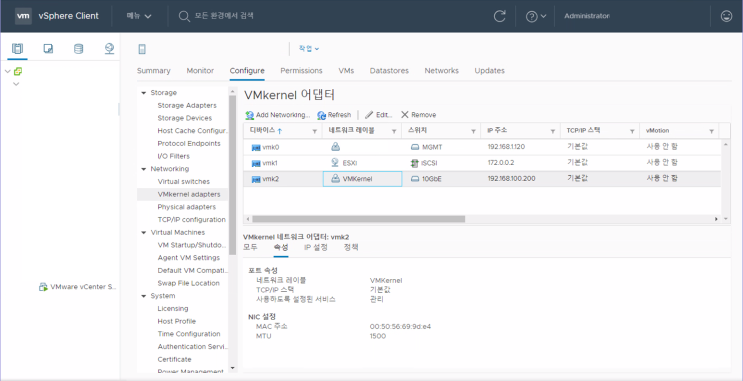This screenshot has width=743, height=381.
Task: Click the vmk1 adapter icon
Action: point(256,163)
